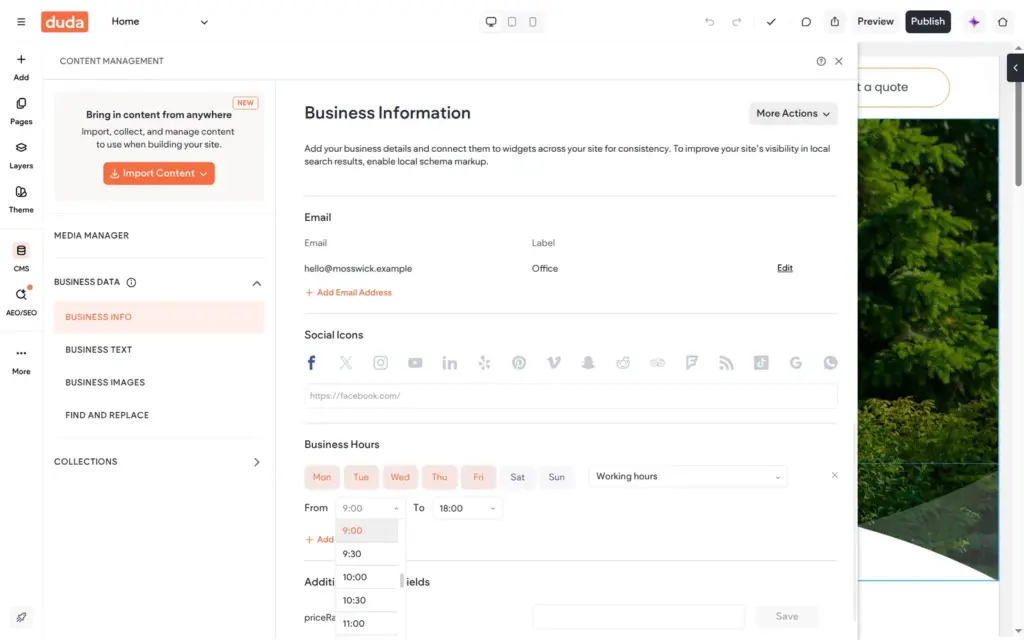
Task: Open the hamburger main menu
Action: point(21,22)
